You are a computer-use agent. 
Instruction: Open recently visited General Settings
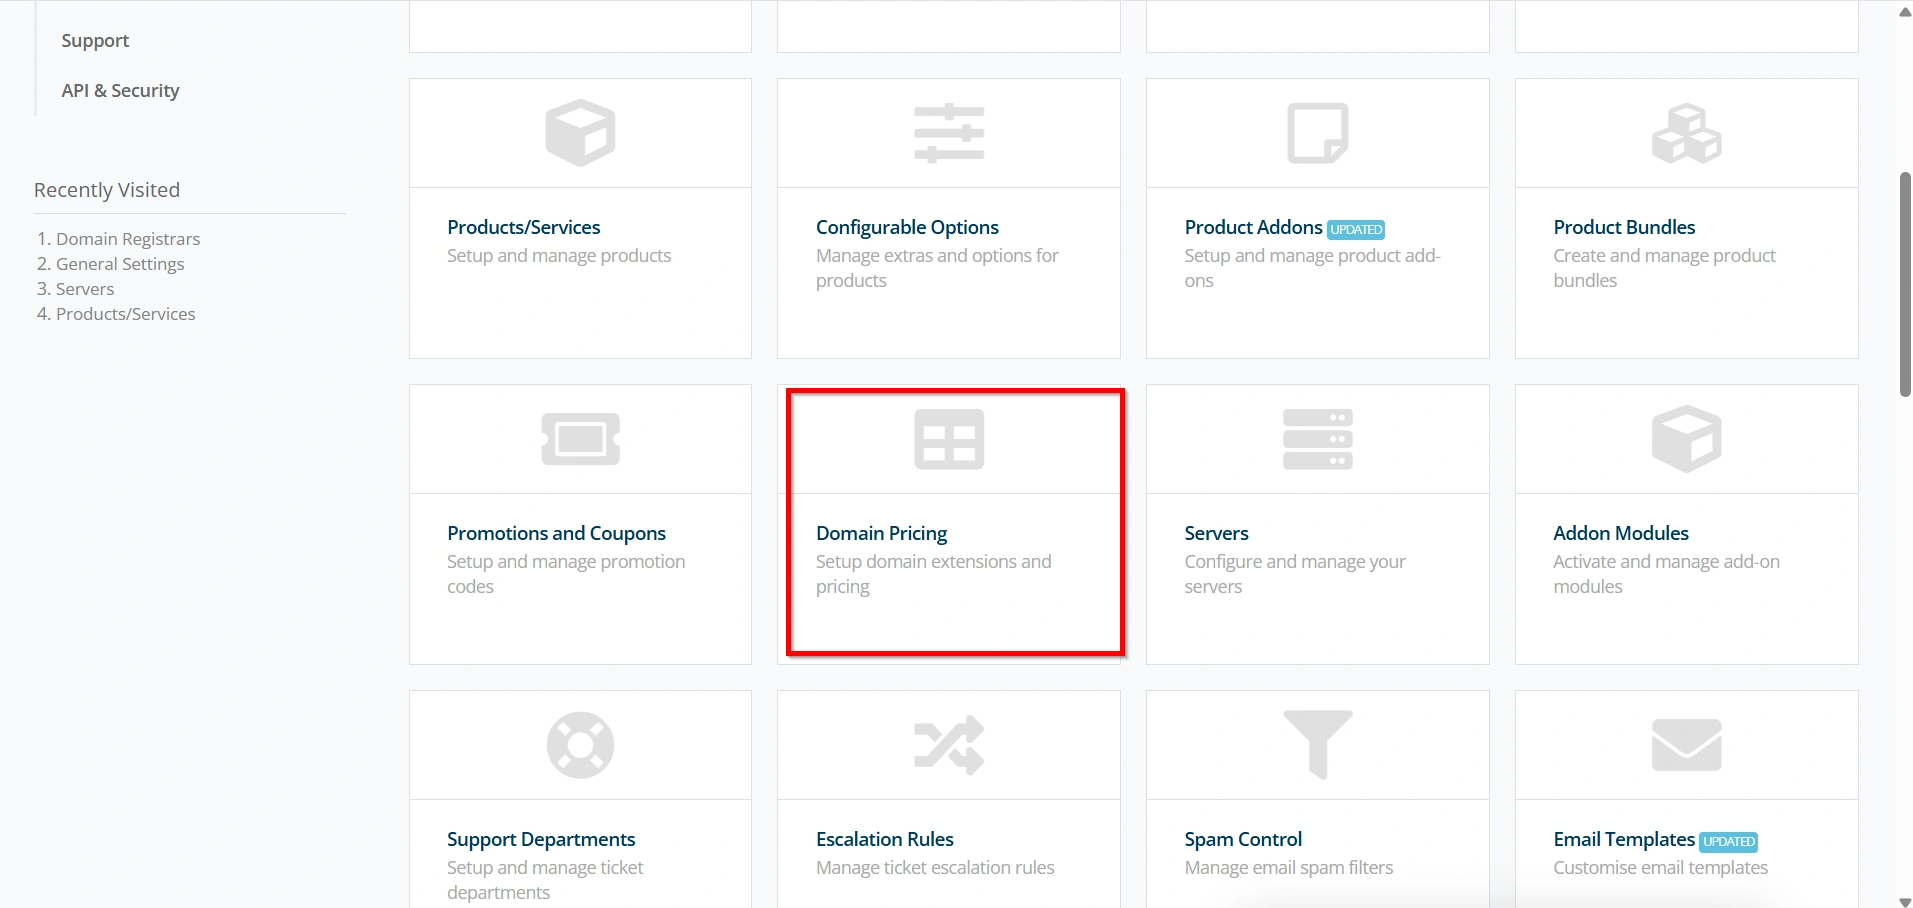pos(120,264)
